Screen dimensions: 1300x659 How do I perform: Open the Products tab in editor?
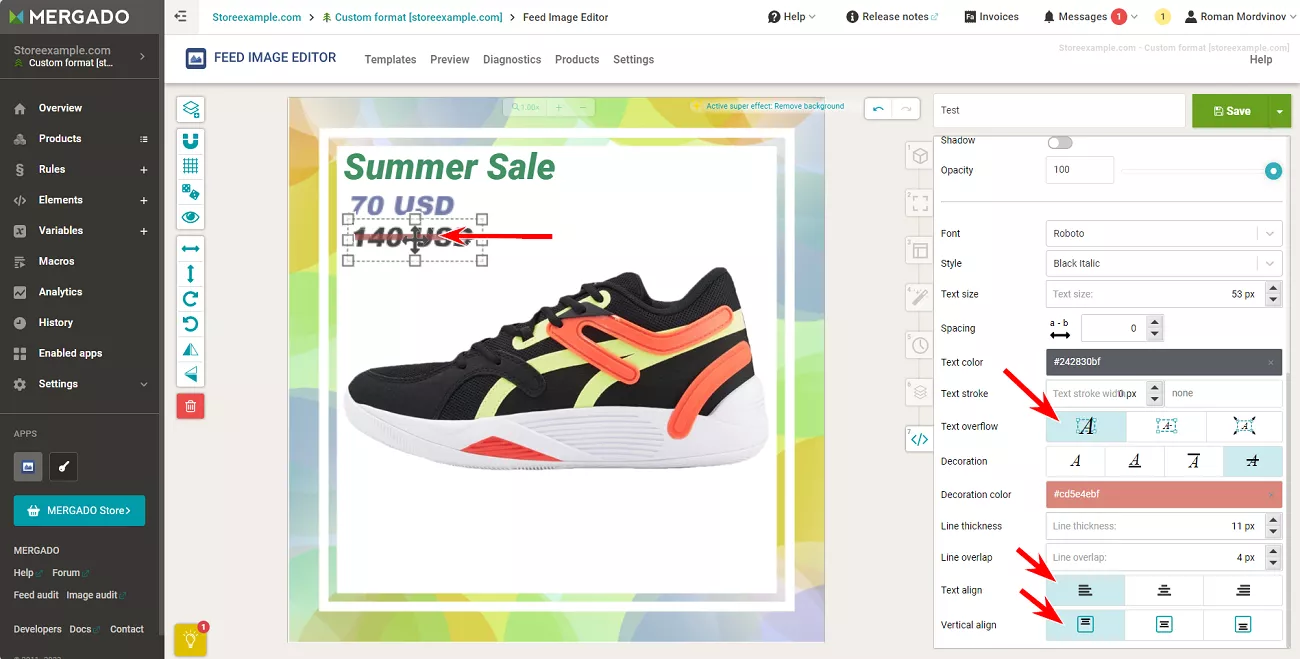coord(577,59)
